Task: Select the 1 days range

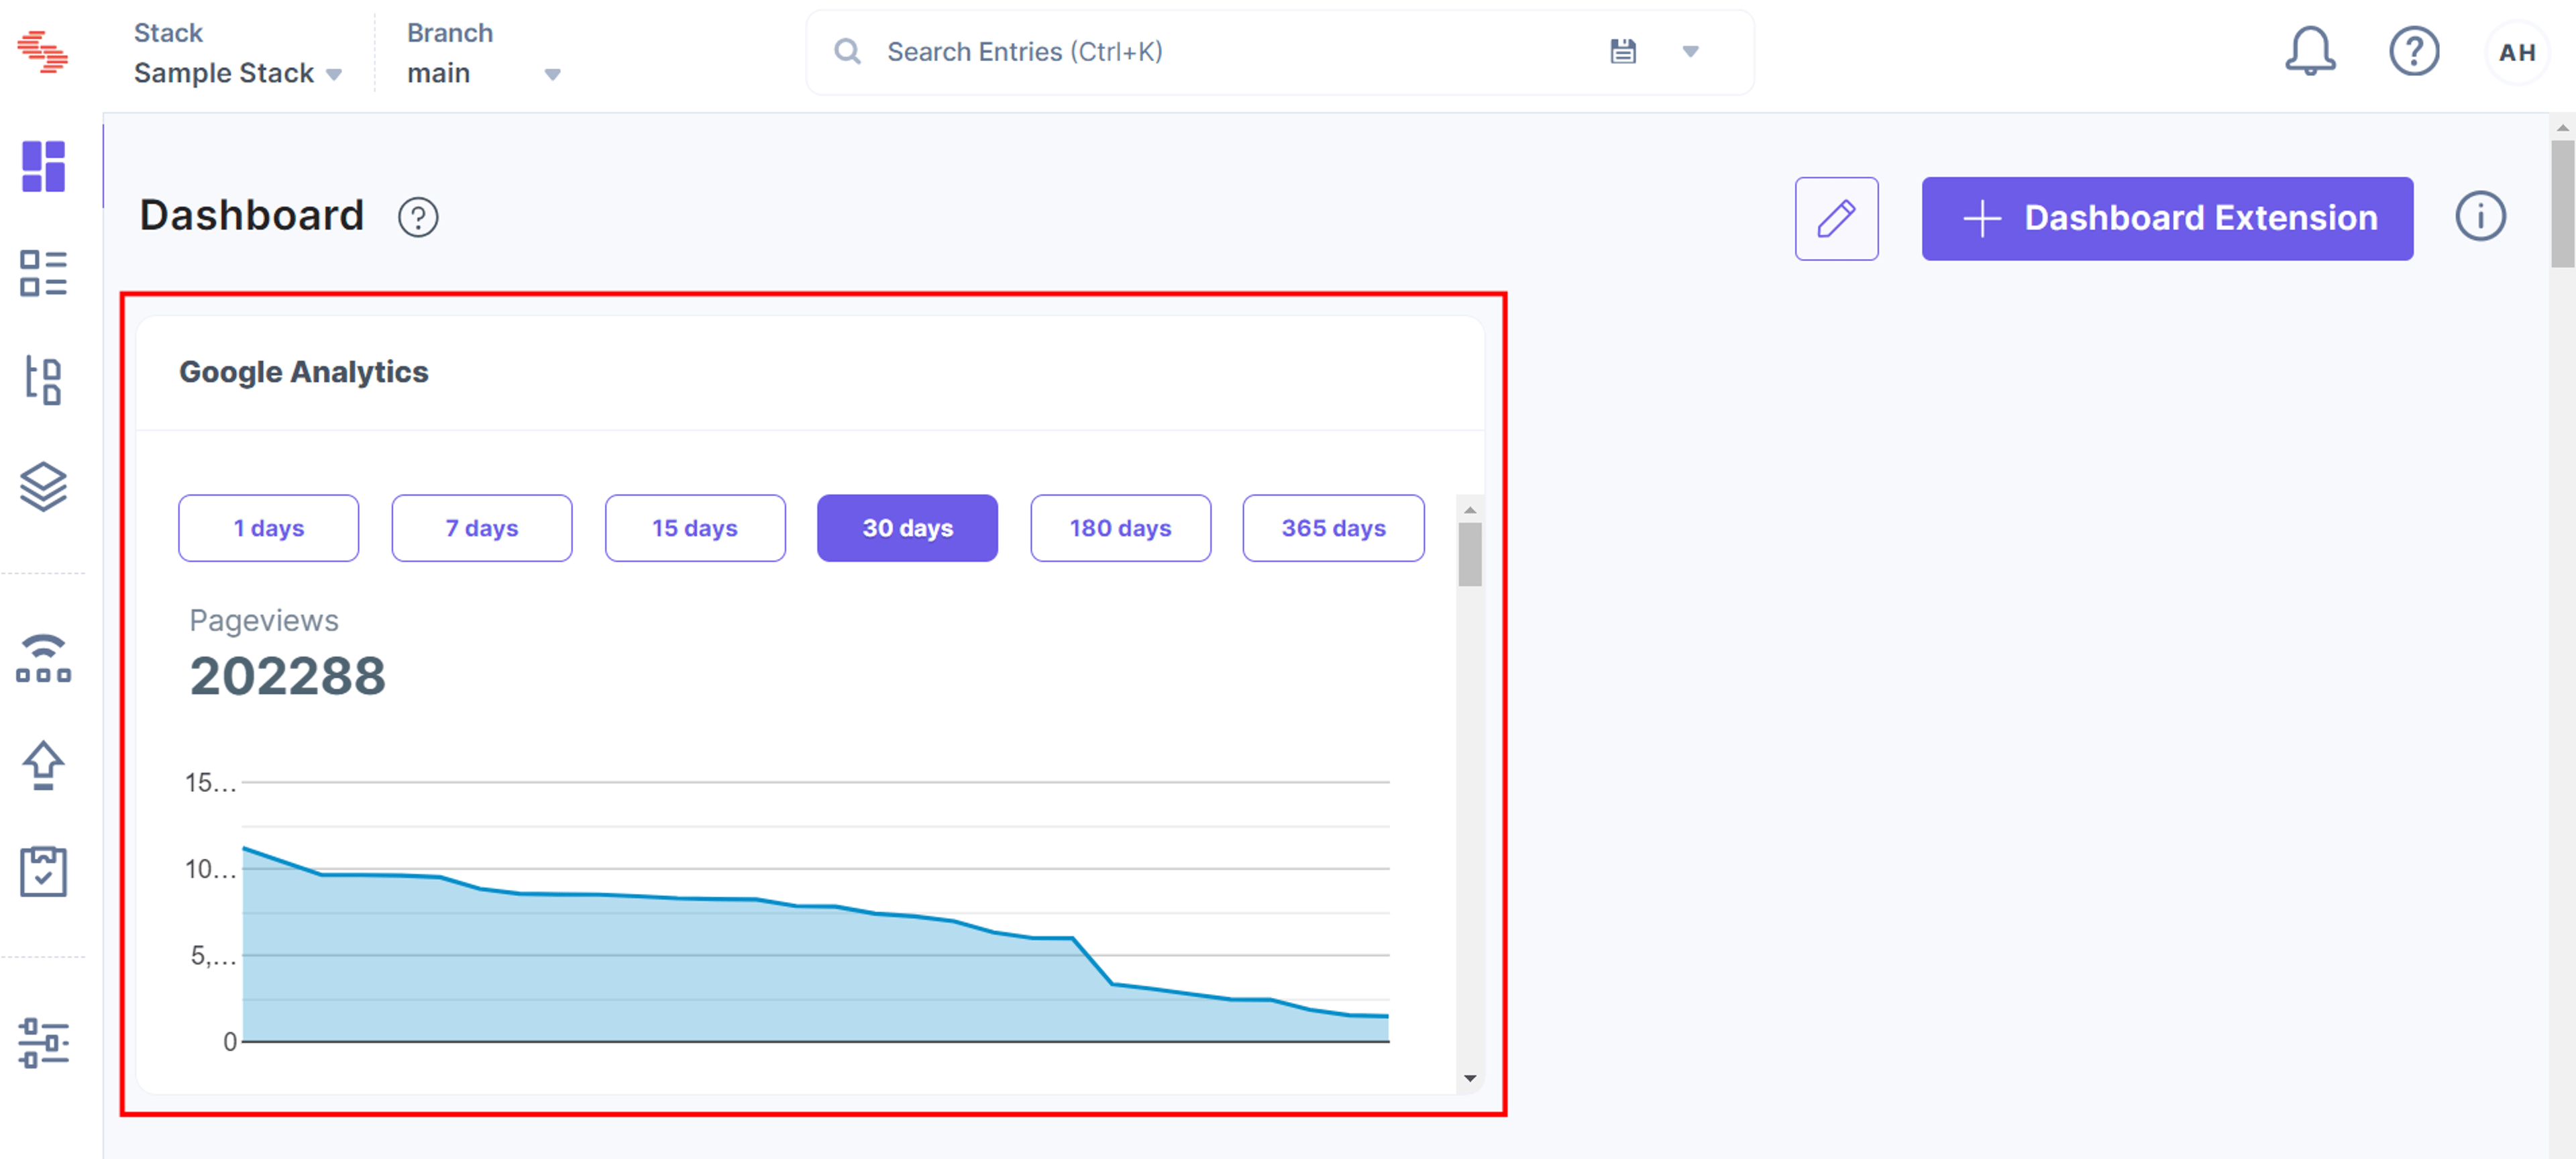Action: coord(269,528)
